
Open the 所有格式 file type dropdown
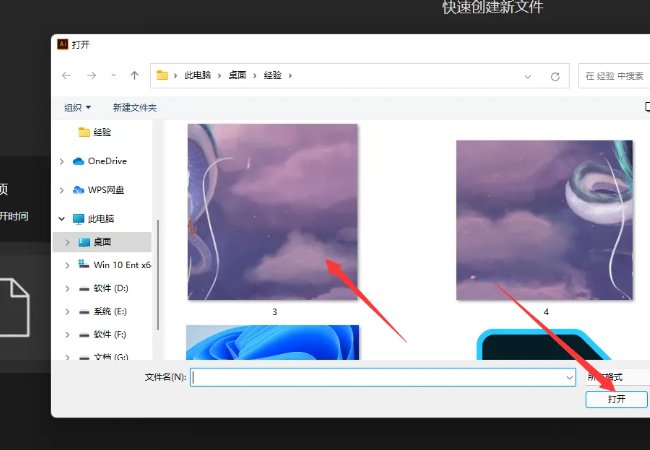[618, 377]
